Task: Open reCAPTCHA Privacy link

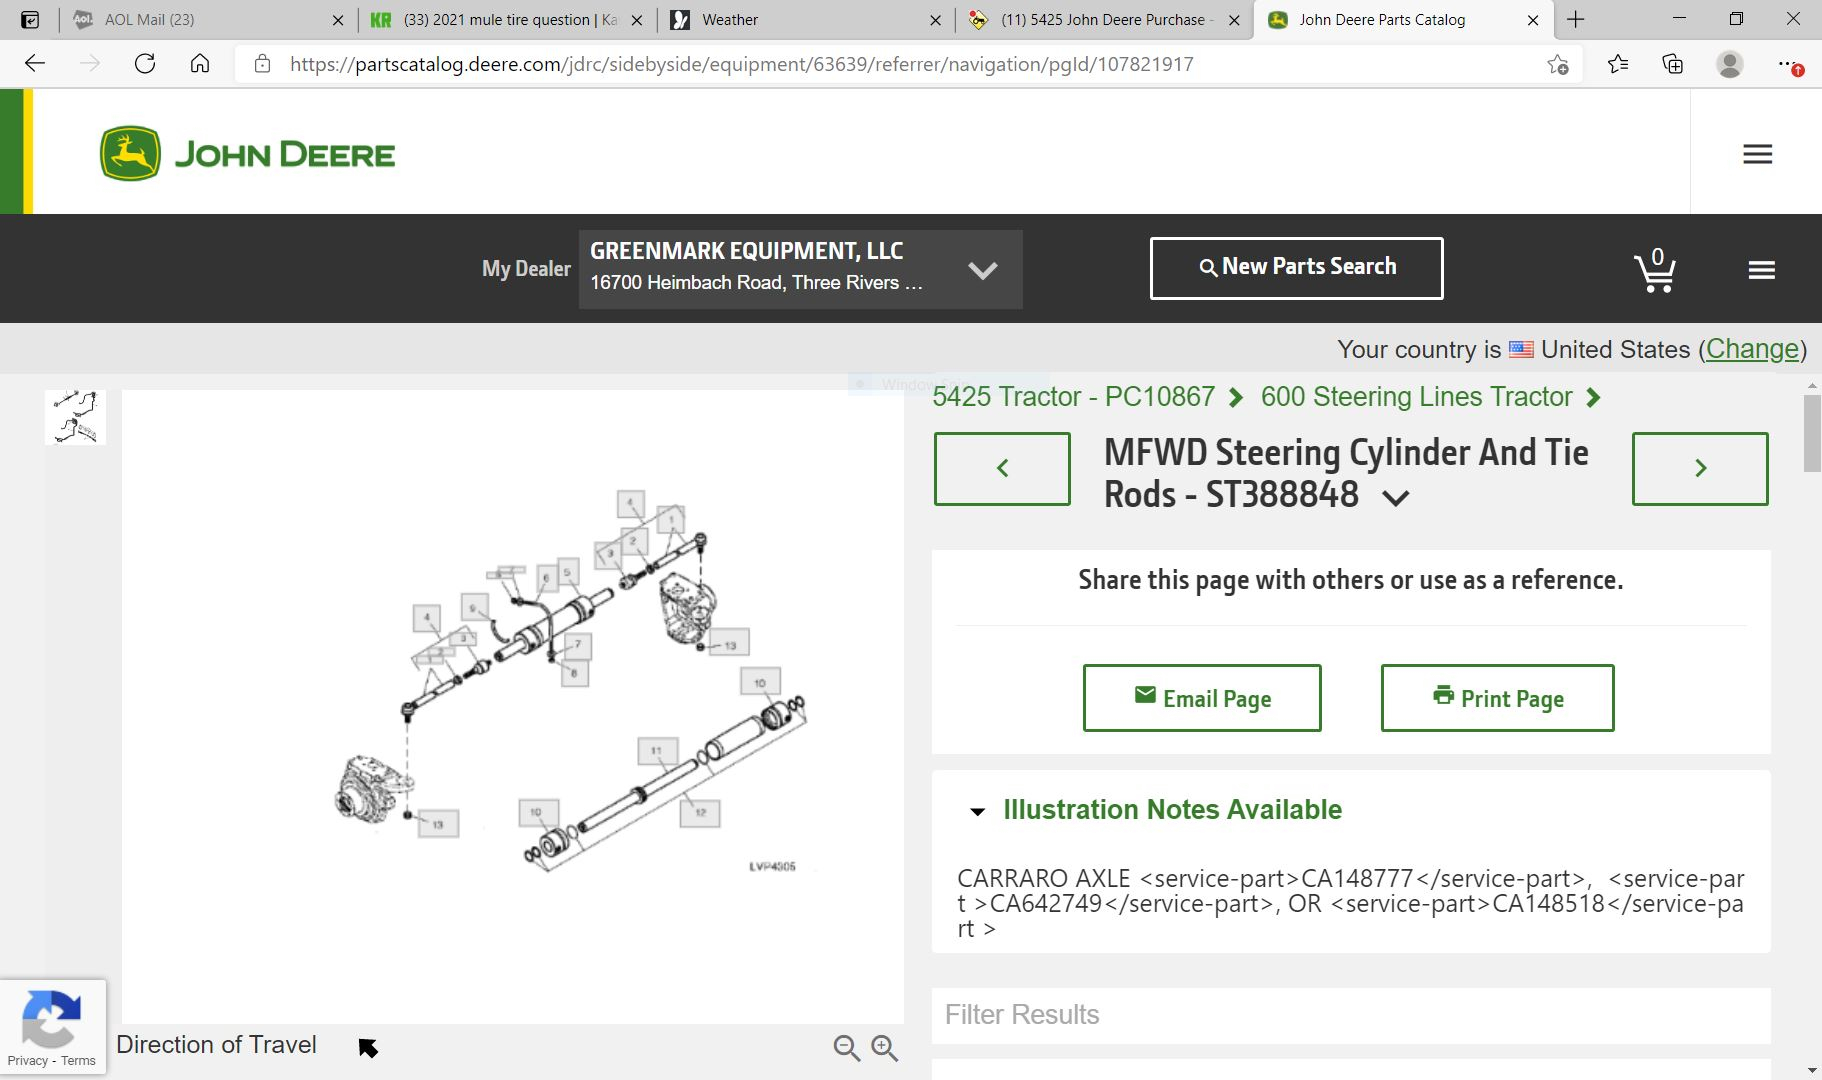Action: [x=27, y=1061]
